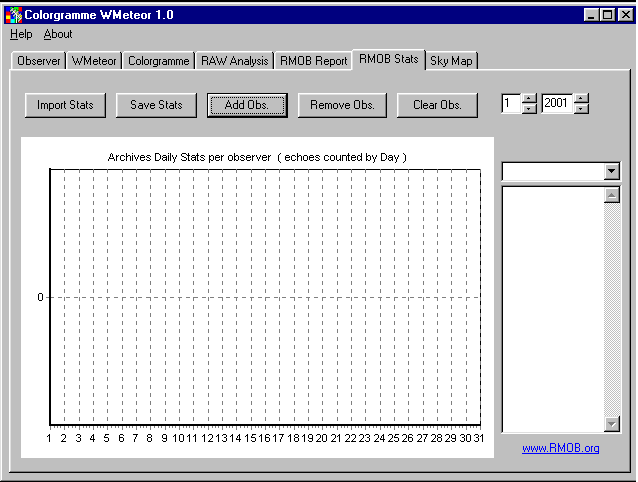Decrease the year with down spinner
This screenshot has height=482, width=638.
point(581,109)
